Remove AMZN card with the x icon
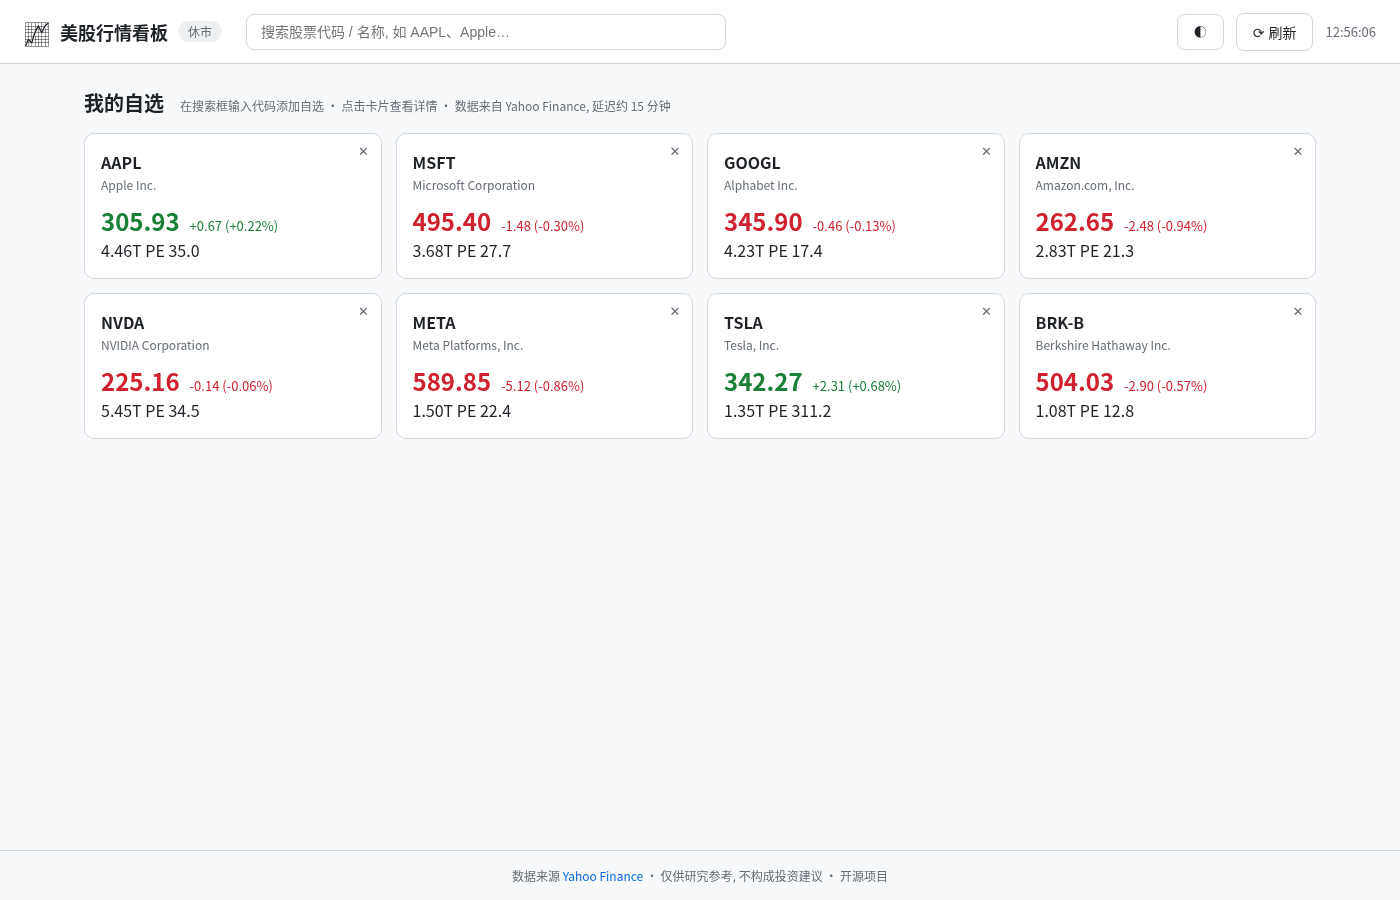 click(1298, 152)
